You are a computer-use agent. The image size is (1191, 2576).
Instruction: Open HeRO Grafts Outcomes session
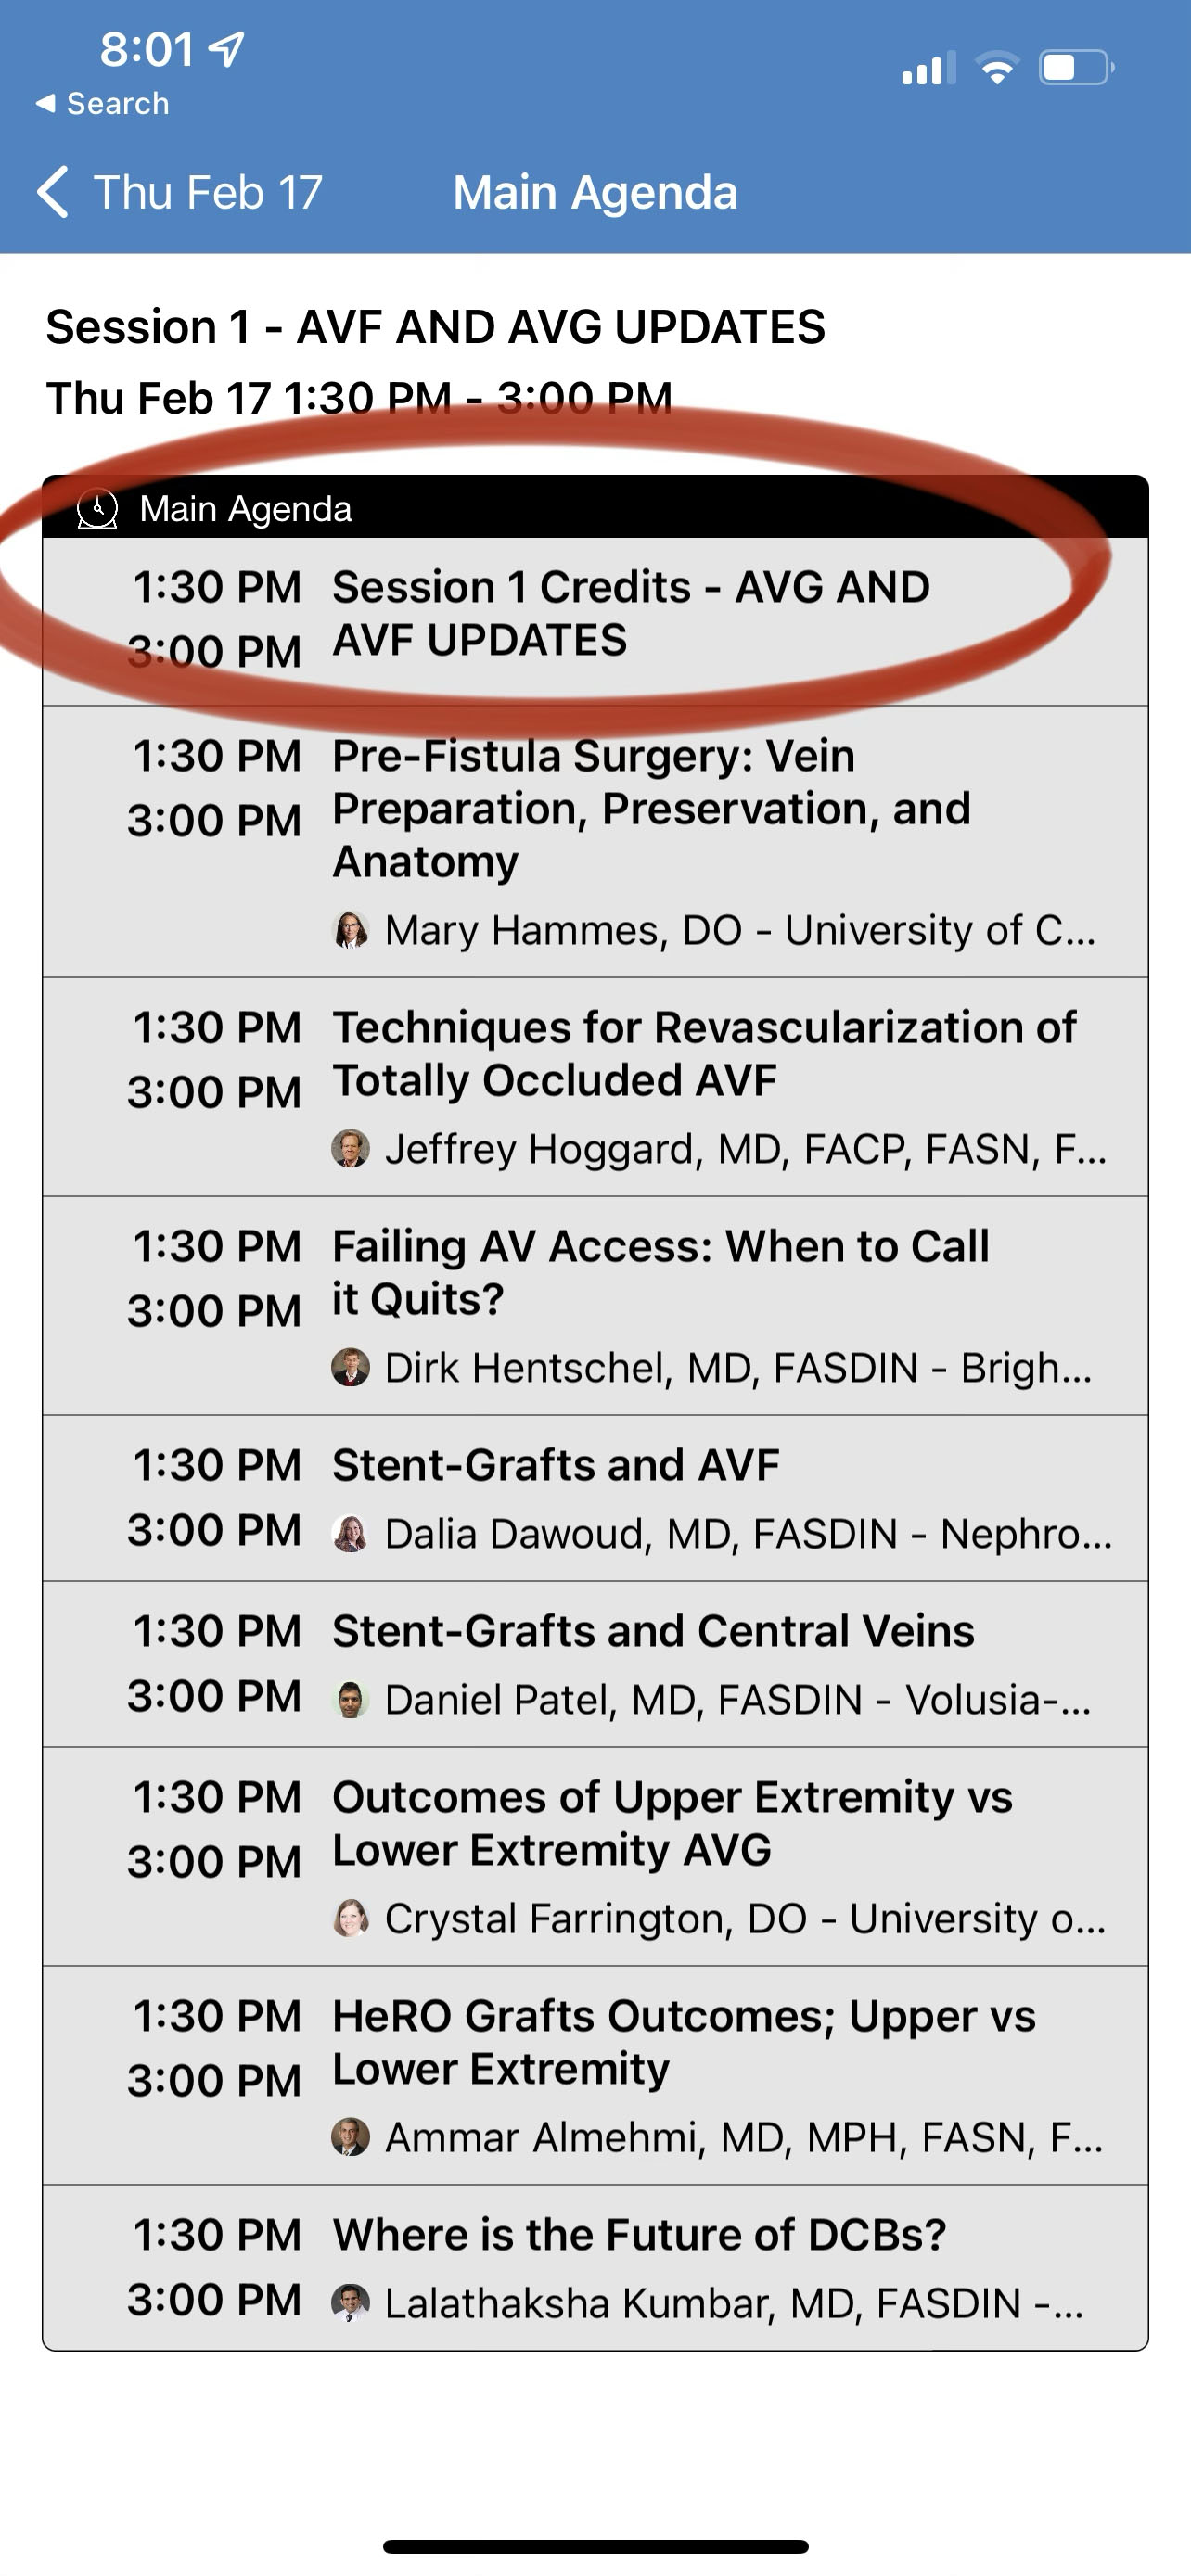(x=684, y=2042)
